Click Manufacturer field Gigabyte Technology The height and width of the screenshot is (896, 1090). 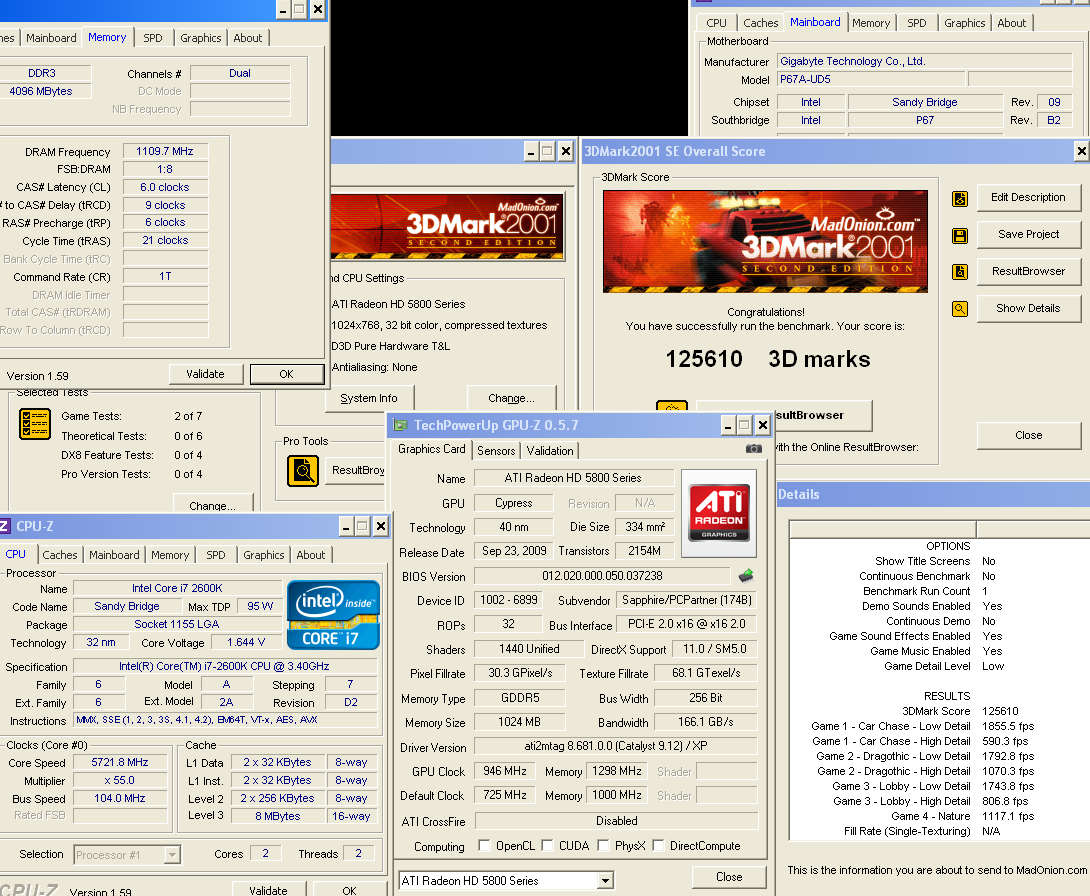tap(925, 61)
